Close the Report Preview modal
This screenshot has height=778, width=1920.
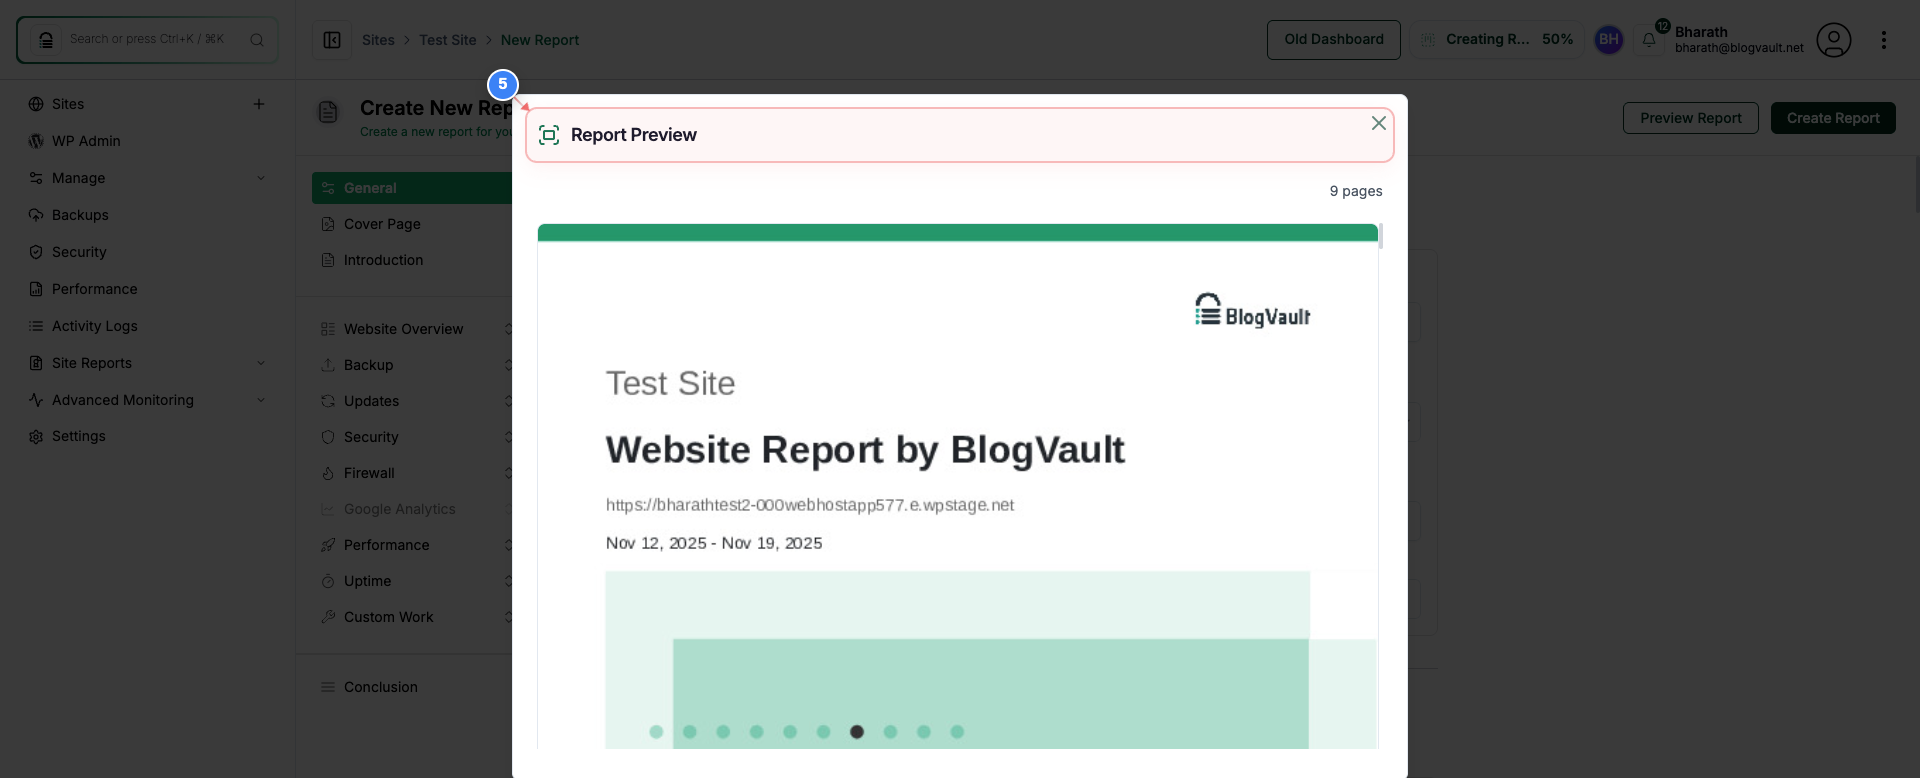[x=1379, y=123]
